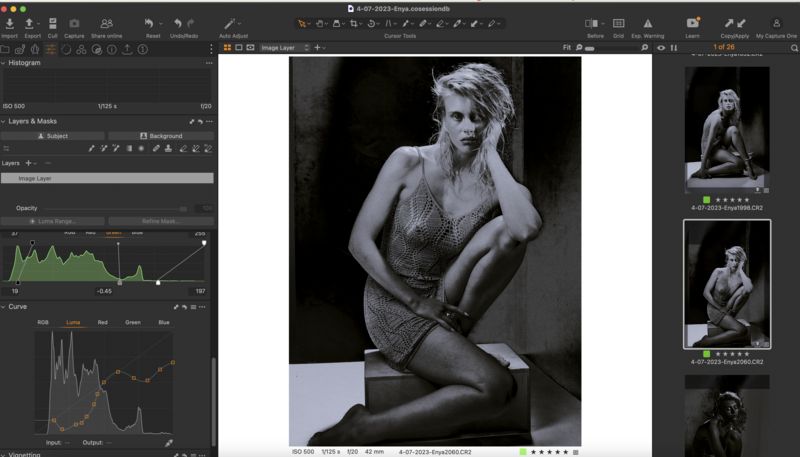Open Before view options dropdown arrow
Viewport: 800px width, 457px height.
click(x=603, y=23)
